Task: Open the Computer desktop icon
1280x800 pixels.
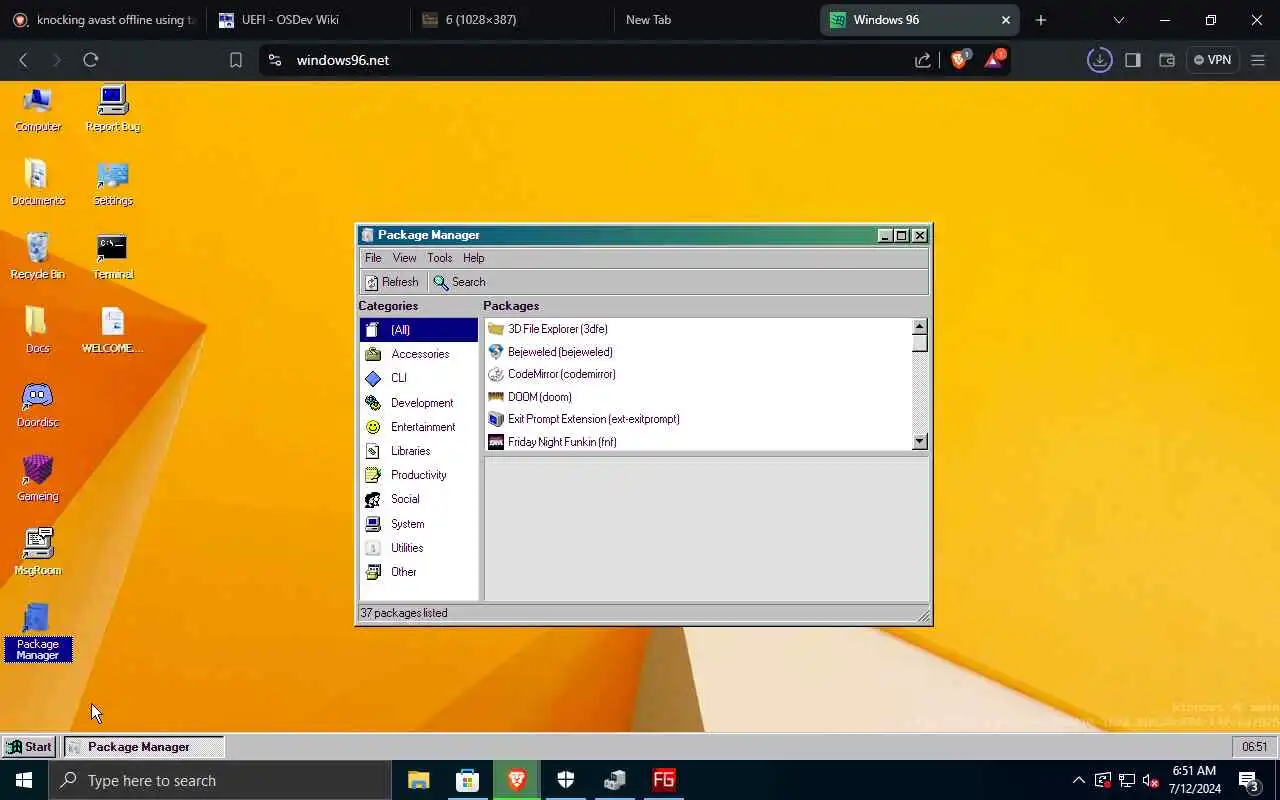Action: 38,109
